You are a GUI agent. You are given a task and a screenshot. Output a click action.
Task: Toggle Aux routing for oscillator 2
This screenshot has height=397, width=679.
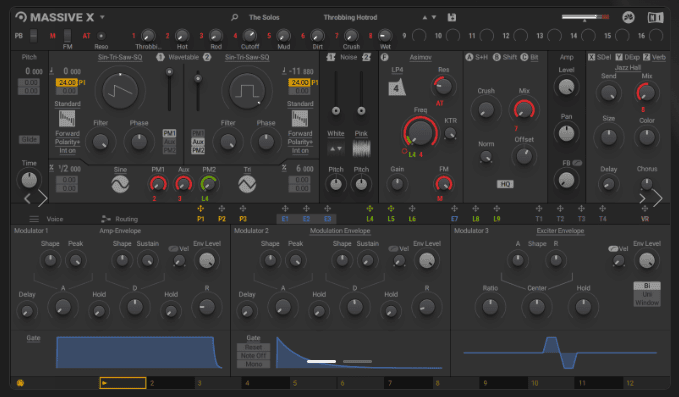[x=198, y=142]
